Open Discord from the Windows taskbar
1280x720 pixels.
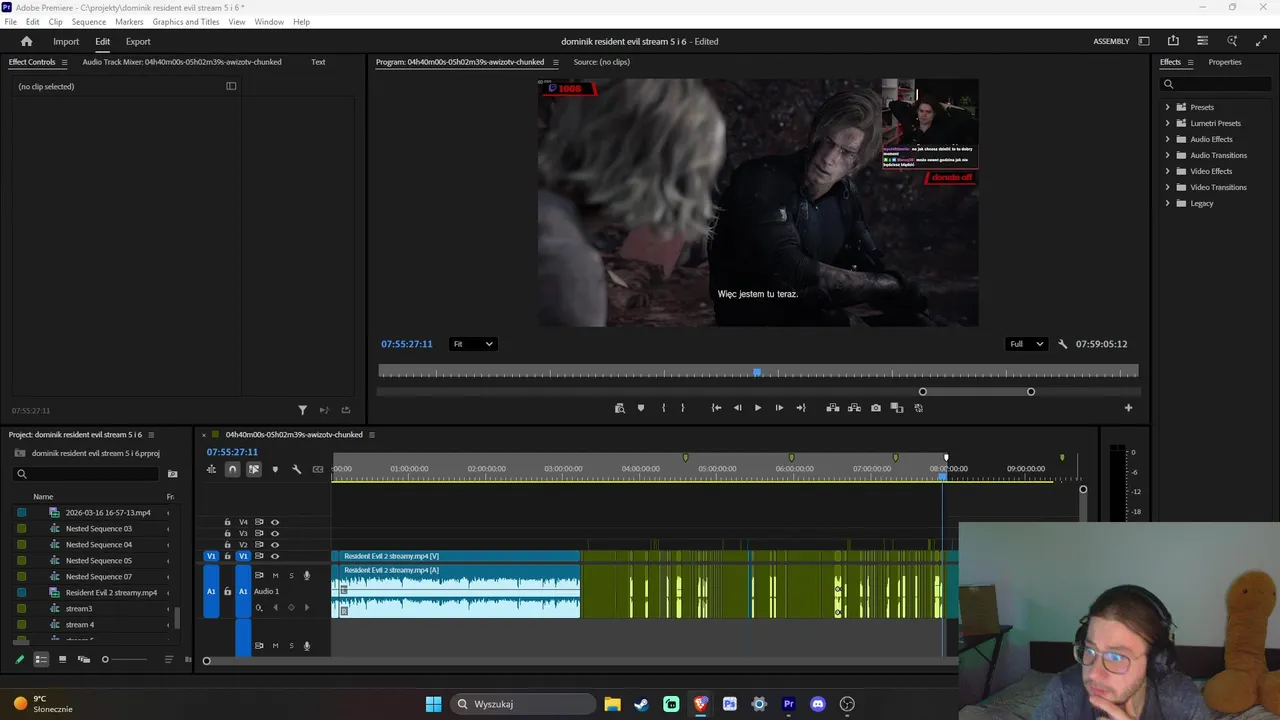pyautogui.click(x=818, y=704)
